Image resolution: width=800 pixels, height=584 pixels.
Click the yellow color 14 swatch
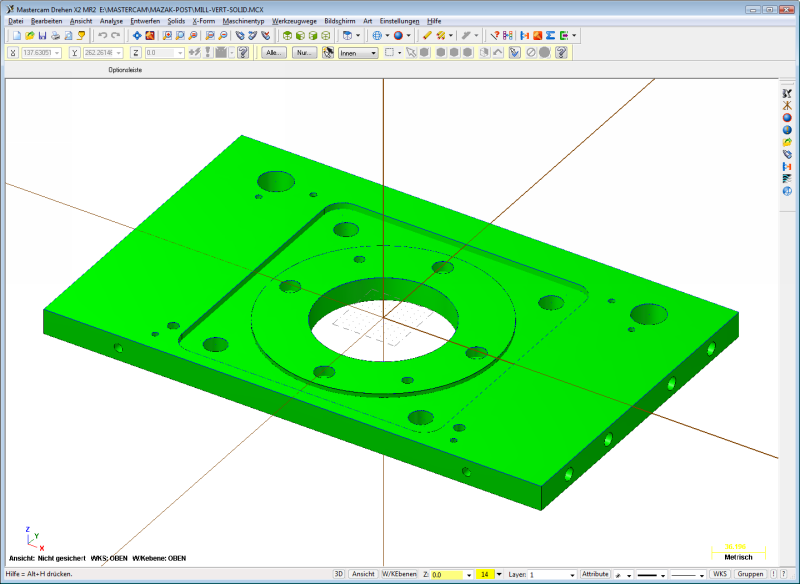point(485,575)
